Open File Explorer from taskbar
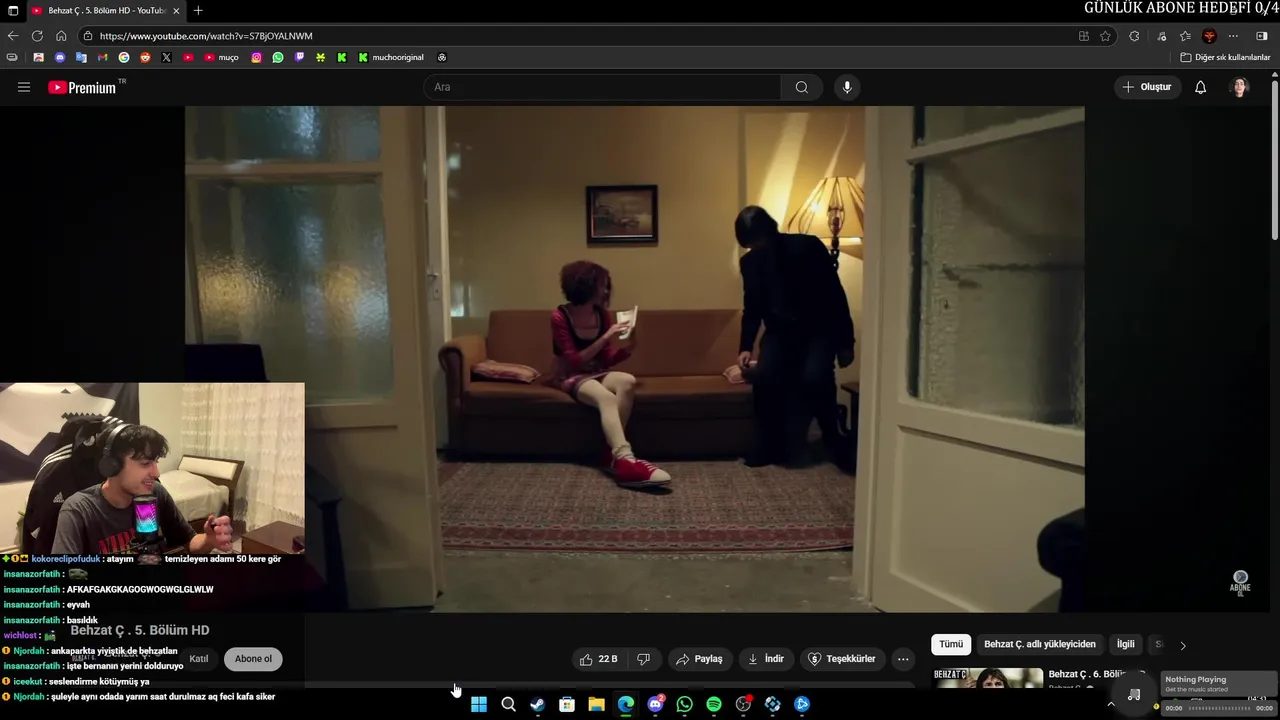This screenshot has height=720, width=1280. (x=596, y=704)
